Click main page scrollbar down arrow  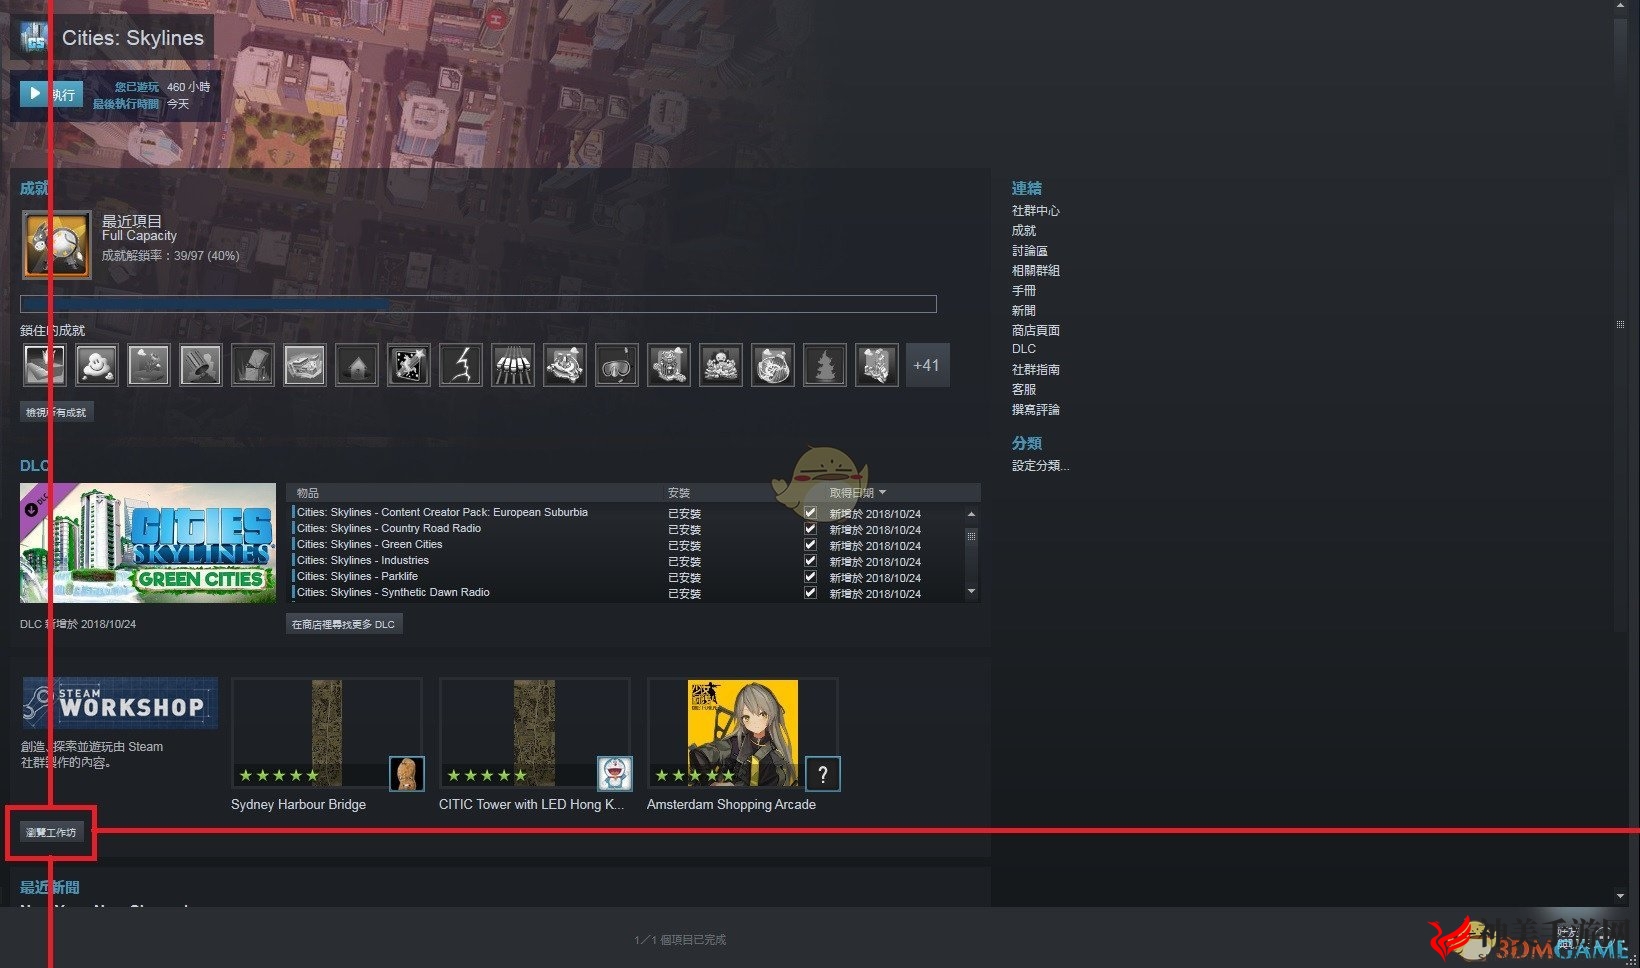(1620, 896)
